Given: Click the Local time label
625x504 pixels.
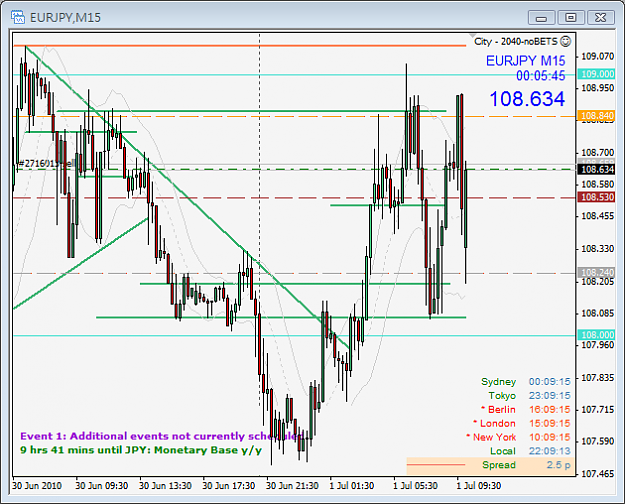Looking at the screenshot, I should click(x=503, y=451).
